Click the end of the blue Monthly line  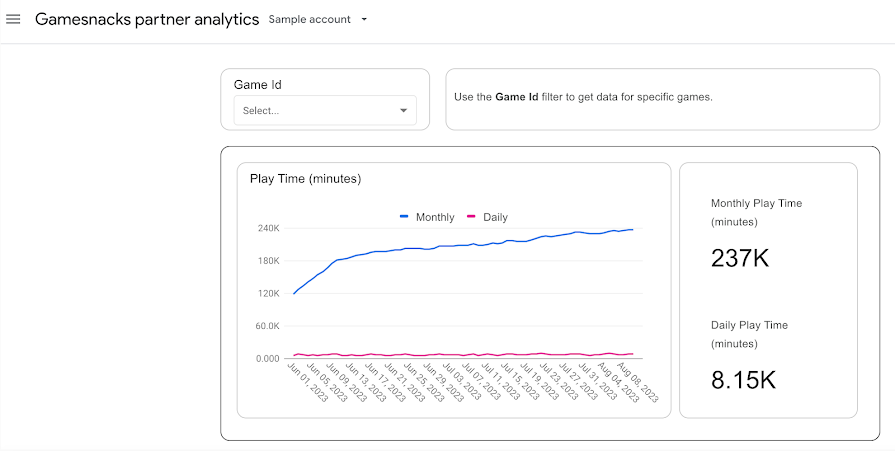coord(632,229)
